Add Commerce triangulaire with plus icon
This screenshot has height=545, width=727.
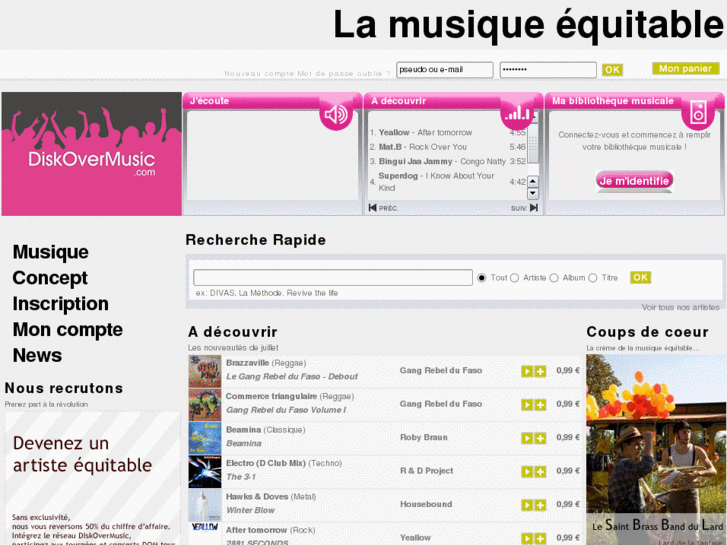[540, 404]
